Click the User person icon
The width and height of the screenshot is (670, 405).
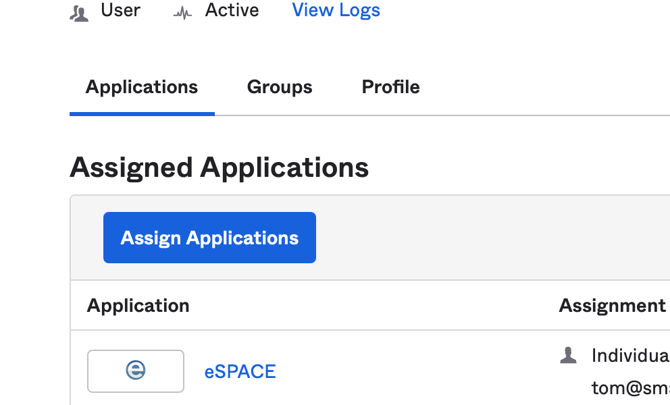tap(79, 13)
